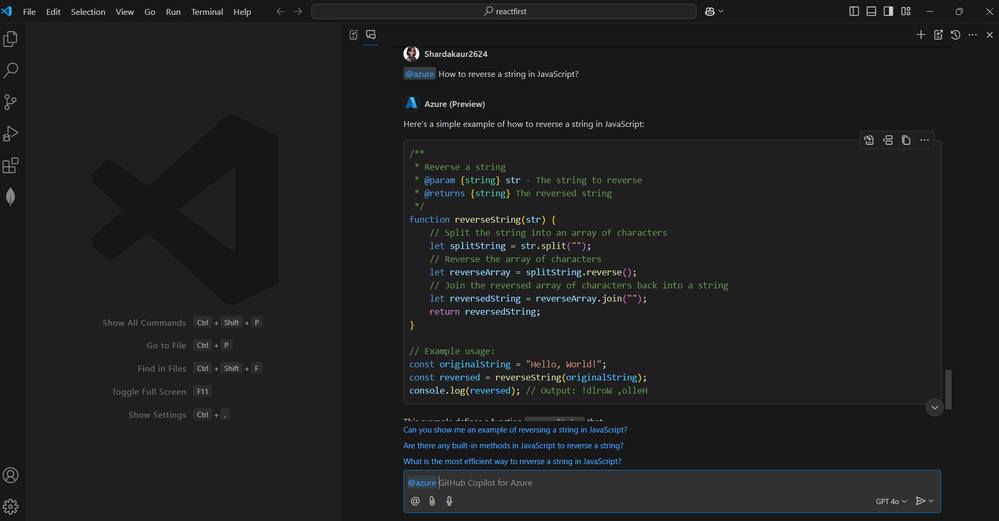Open code block more actions ellipsis
999x521 pixels.
[x=924, y=140]
